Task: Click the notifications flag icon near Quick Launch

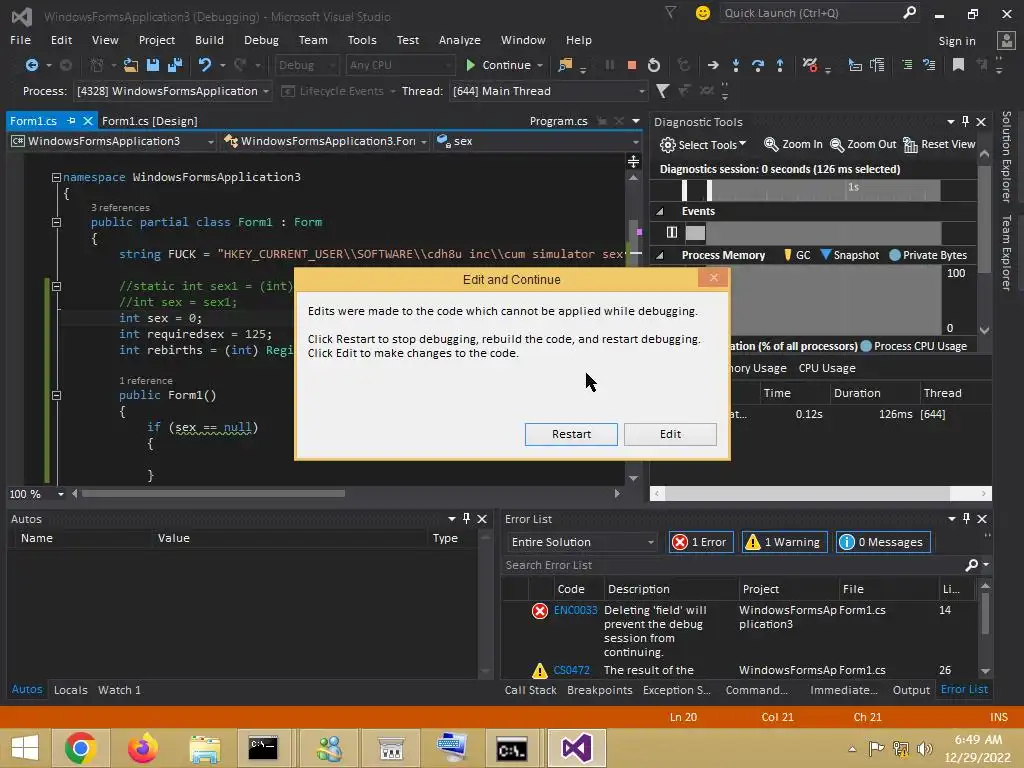Action: click(x=671, y=12)
